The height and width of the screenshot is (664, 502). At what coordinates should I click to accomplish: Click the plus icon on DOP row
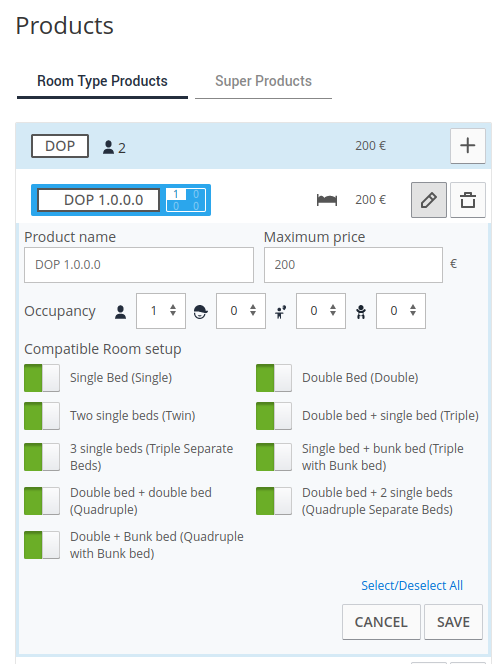(467, 146)
